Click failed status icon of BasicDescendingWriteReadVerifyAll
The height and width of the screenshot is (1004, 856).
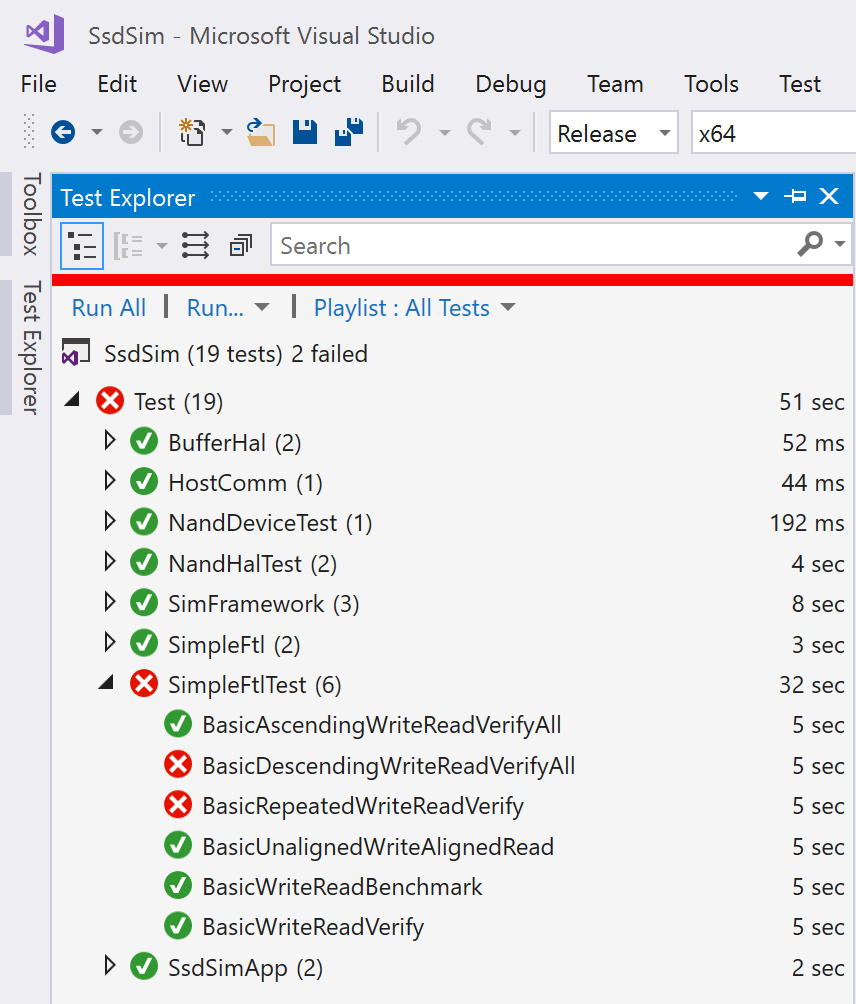178,765
